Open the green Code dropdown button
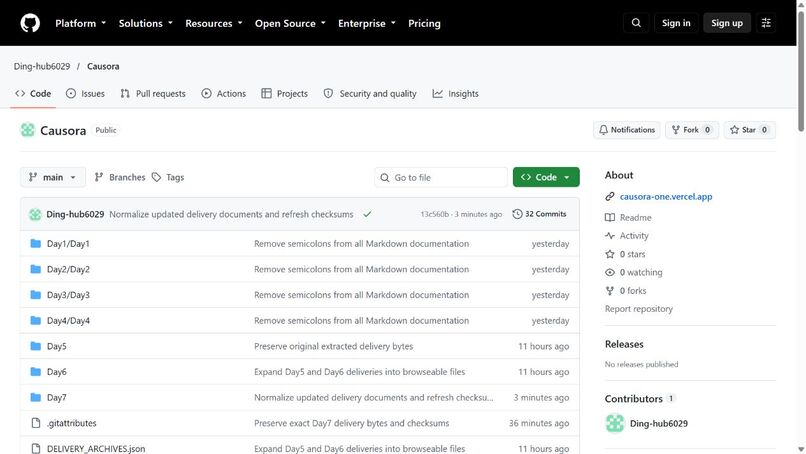 pos(546,177)
